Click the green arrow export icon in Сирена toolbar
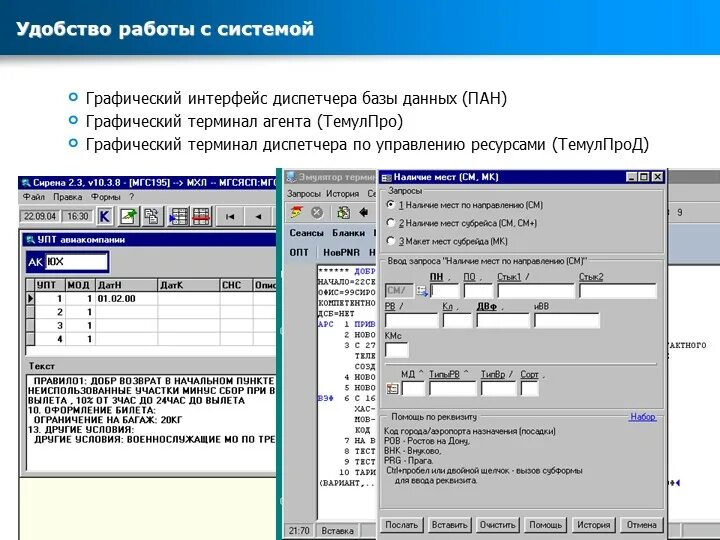Viewport: 720px width, 540px height. coord(129,216)
